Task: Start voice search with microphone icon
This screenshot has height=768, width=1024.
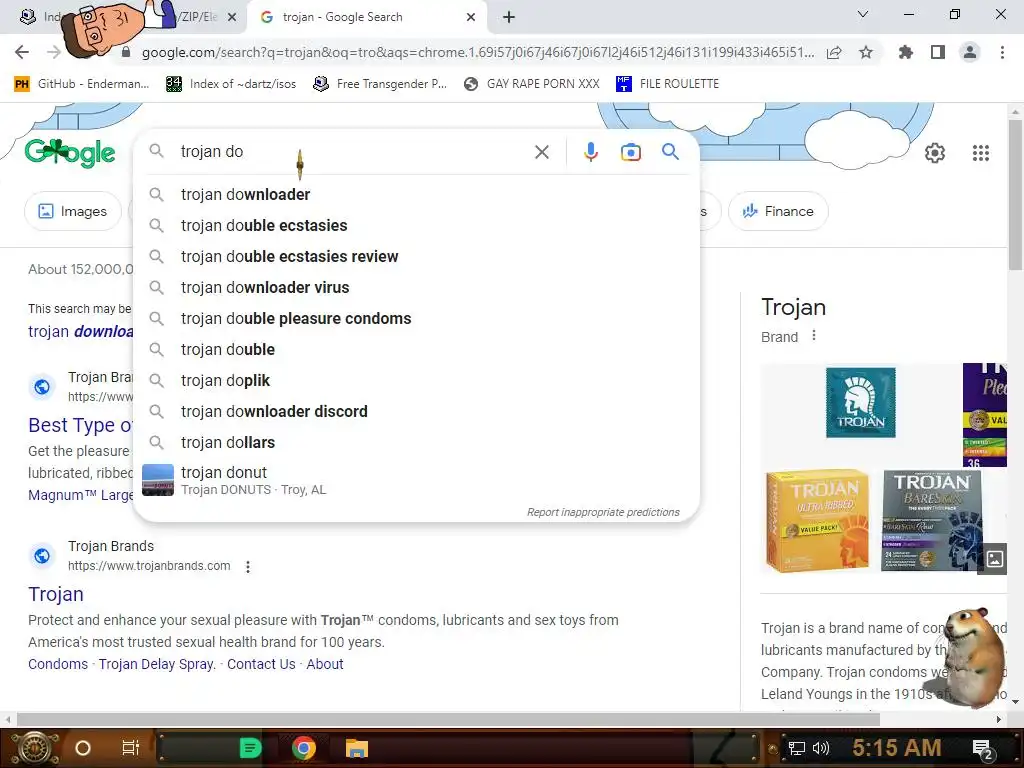Action: click(590, 152)
